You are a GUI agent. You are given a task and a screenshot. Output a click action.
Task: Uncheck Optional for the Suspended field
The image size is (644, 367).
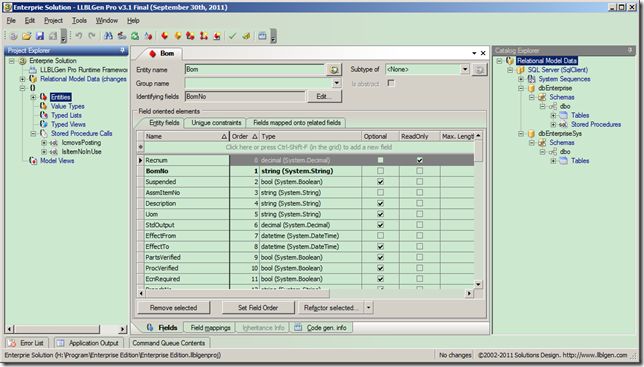click(x=380, y=181)
